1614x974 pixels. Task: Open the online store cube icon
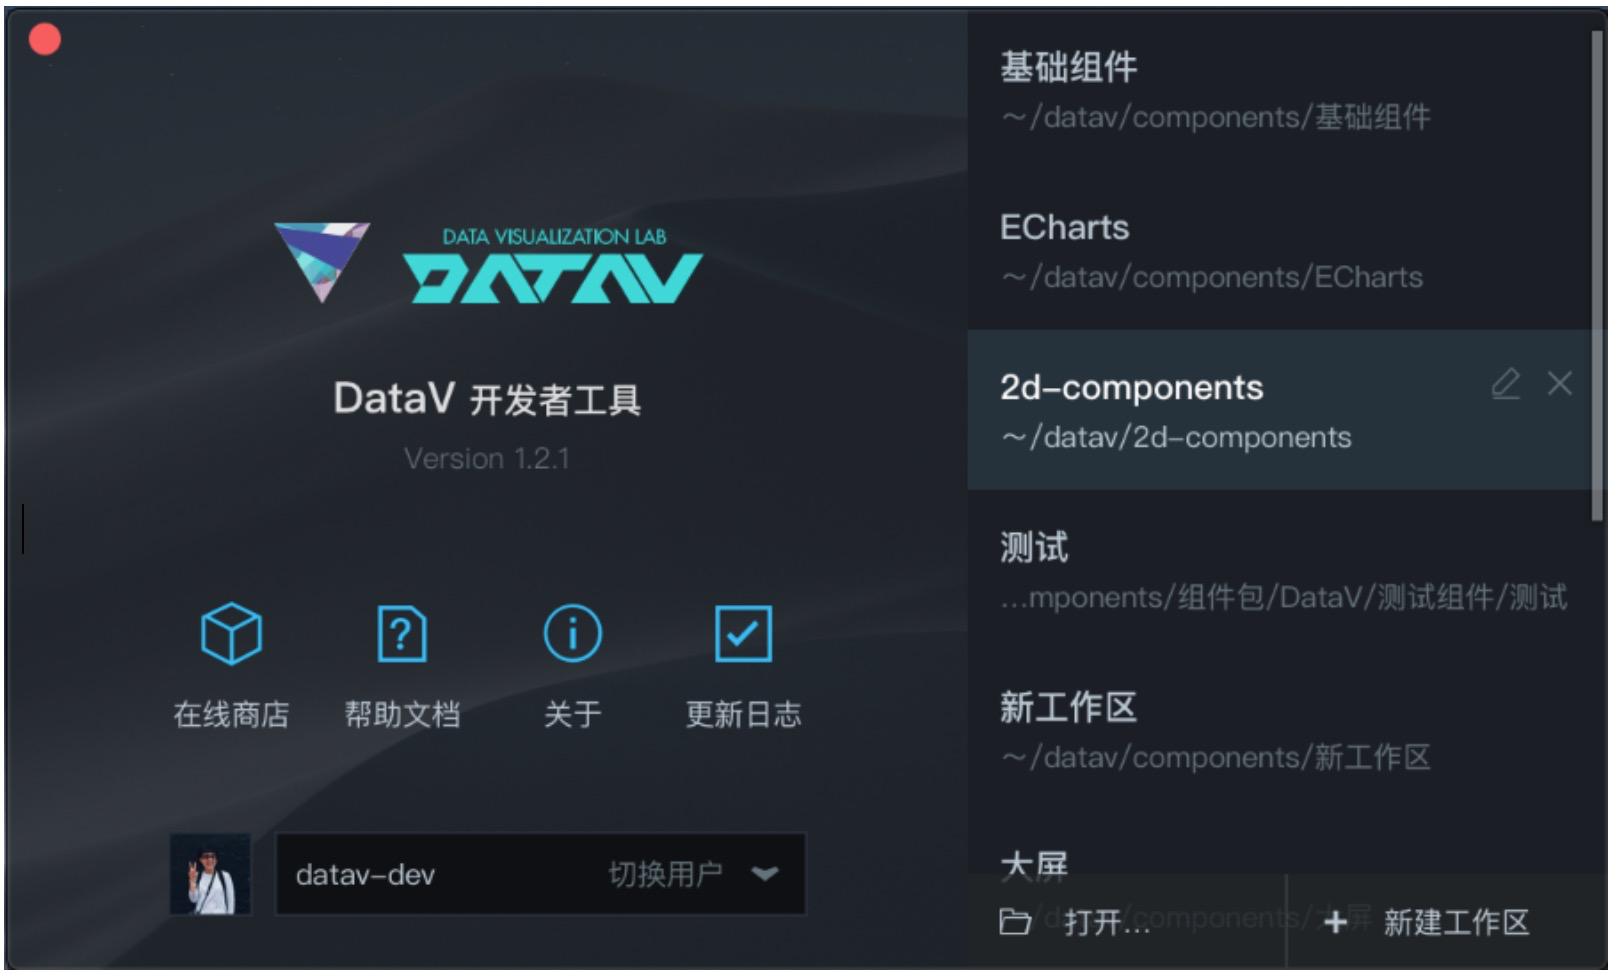[231, 633]
